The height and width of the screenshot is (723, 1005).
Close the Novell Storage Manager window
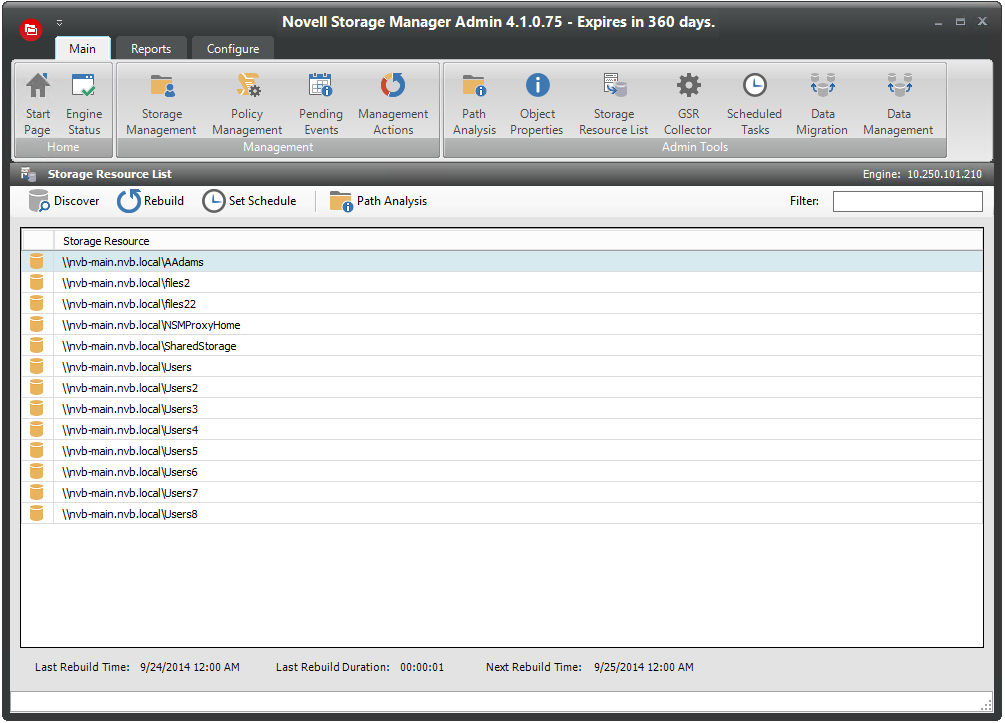click(982, 21)
